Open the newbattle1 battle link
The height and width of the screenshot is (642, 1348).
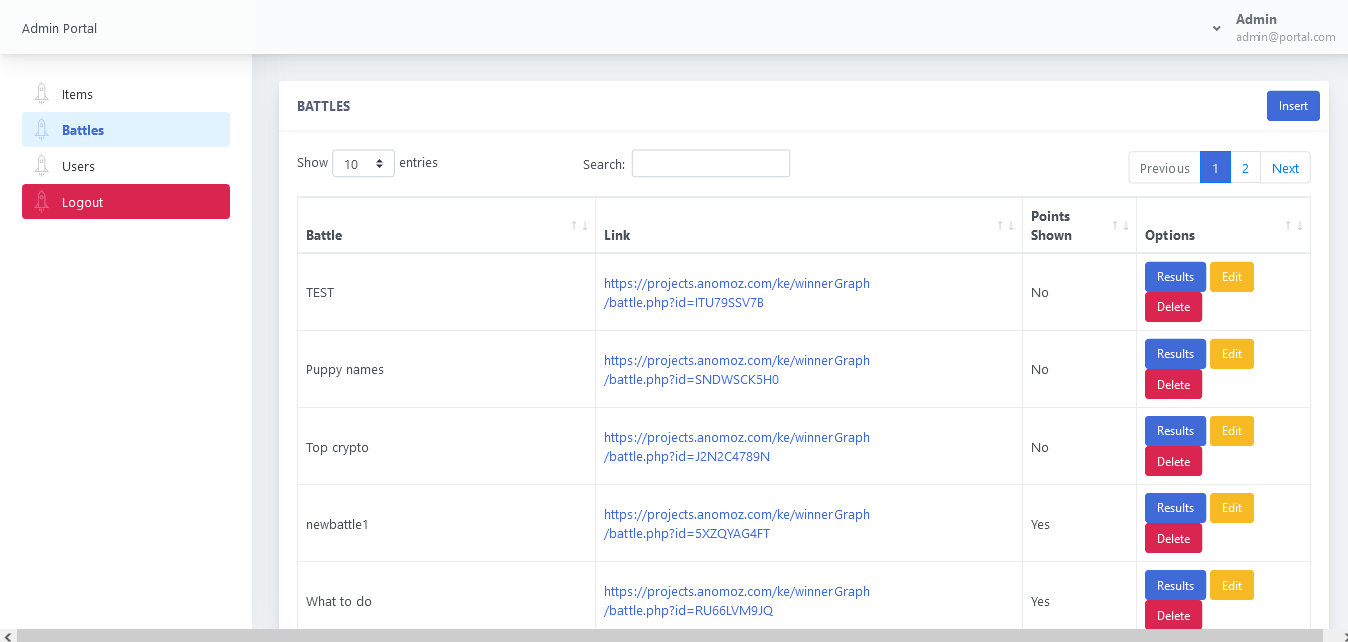[736, 524]
